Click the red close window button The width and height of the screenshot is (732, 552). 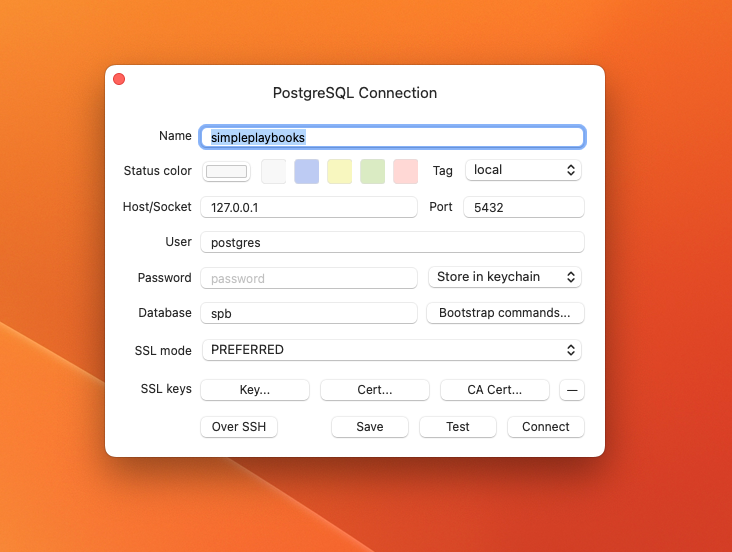119,79
